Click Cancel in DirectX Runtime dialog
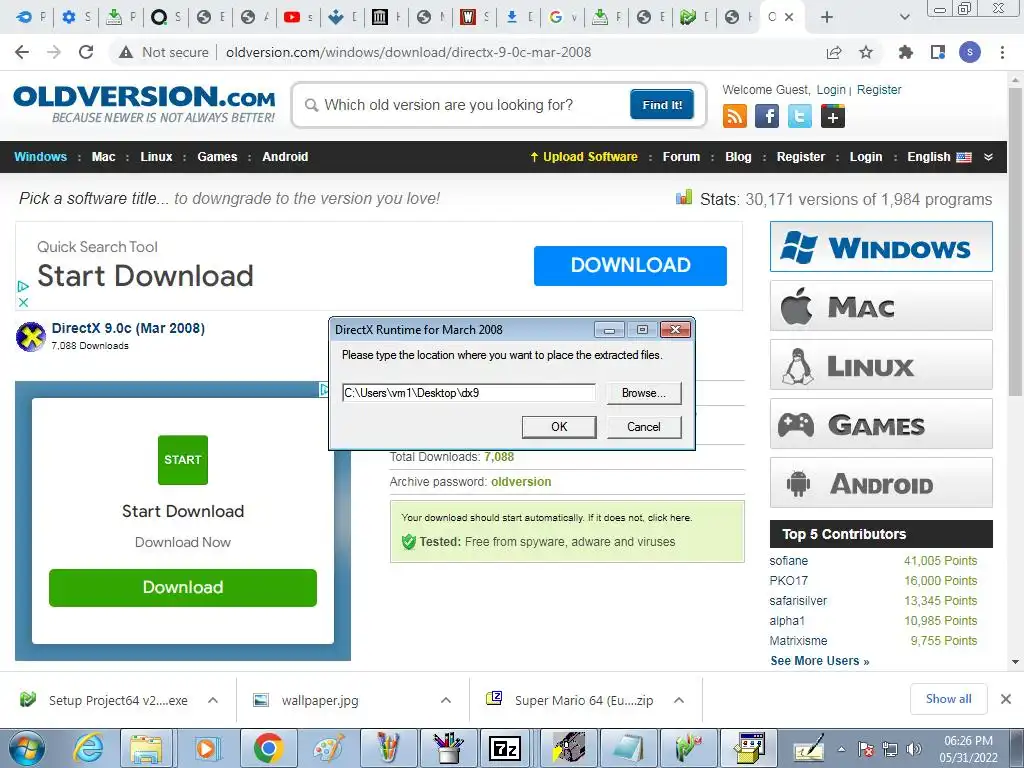1024x768 pixels. [644, 426]
